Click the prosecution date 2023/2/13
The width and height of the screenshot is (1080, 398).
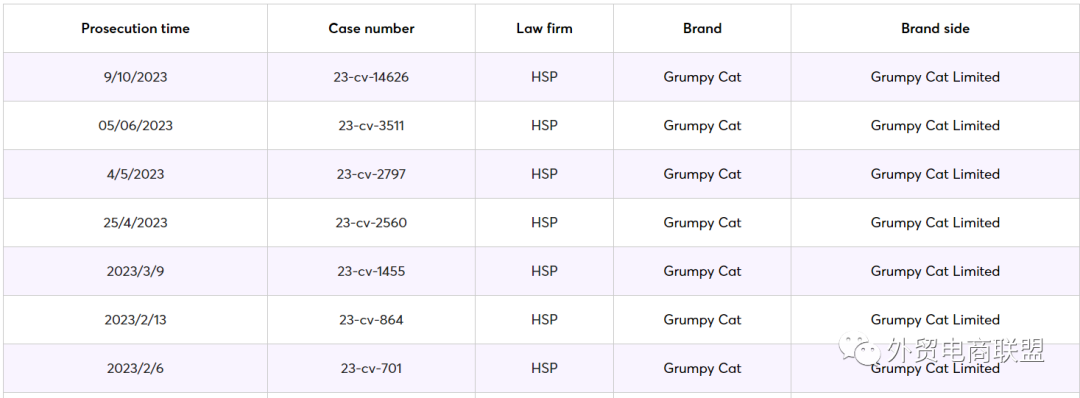tap(135, 320)
